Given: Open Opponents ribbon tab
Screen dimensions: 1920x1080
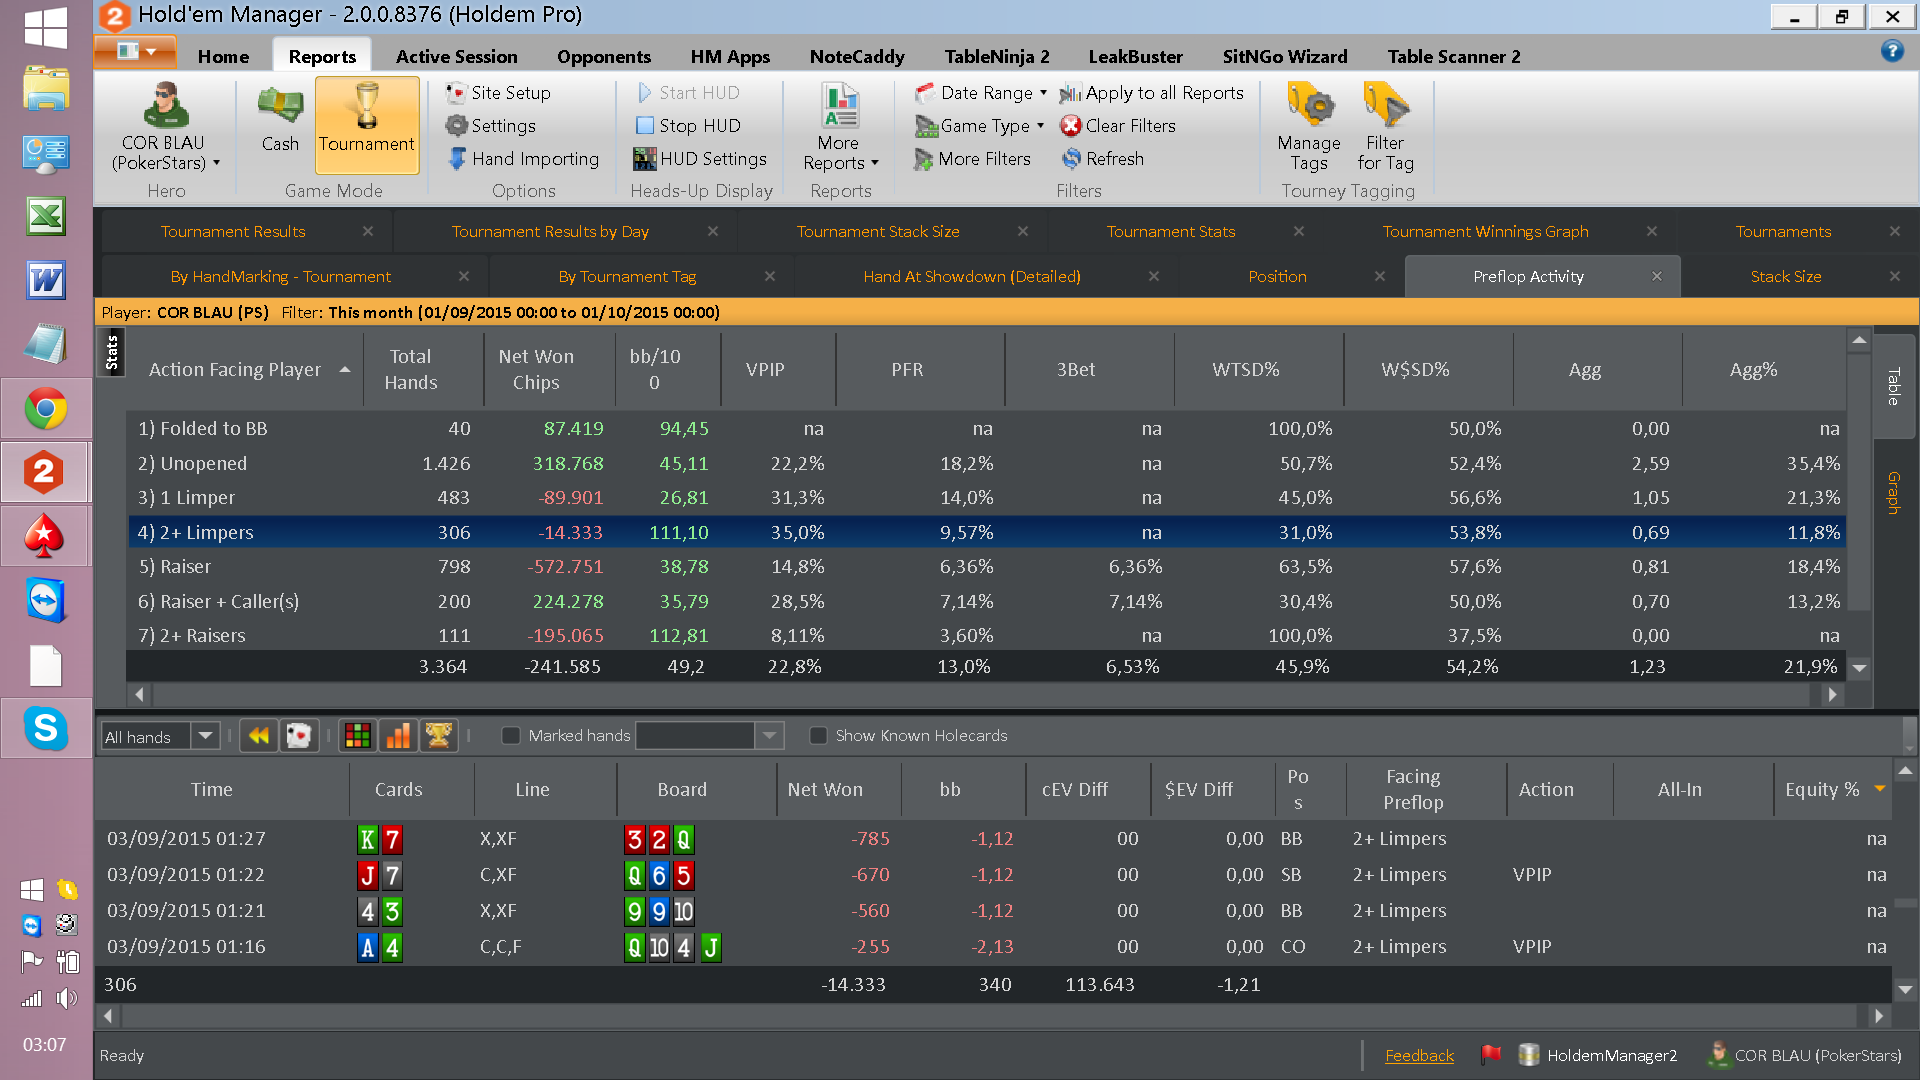Looking at the screenshot, I should pos(603,57).
